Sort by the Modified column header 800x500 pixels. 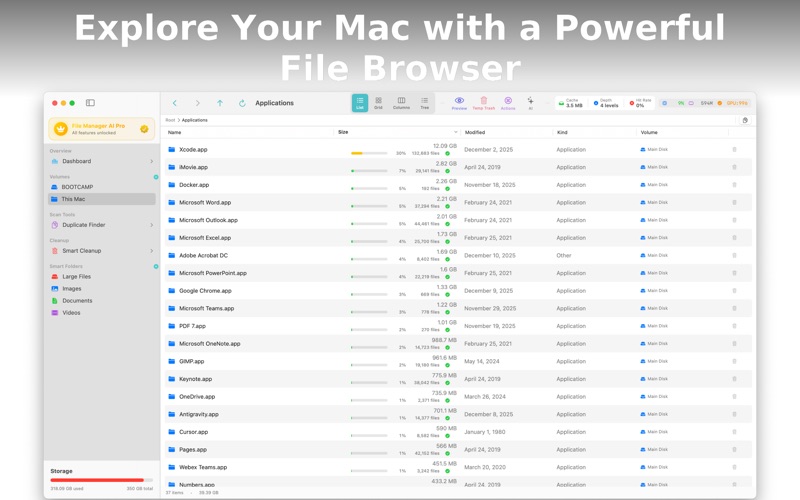(x=474, y=132)
